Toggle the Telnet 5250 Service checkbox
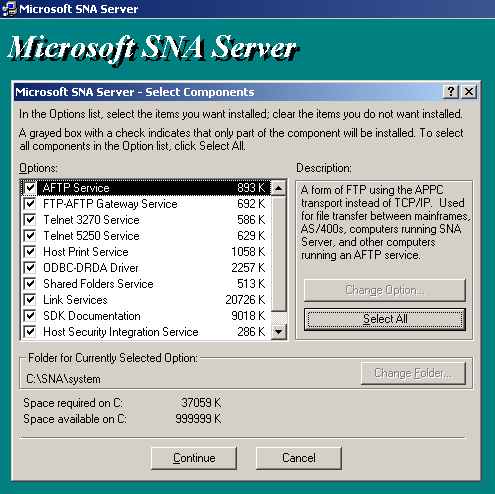The height and width of the screenshot is (494, 495). tap(30, 236)
